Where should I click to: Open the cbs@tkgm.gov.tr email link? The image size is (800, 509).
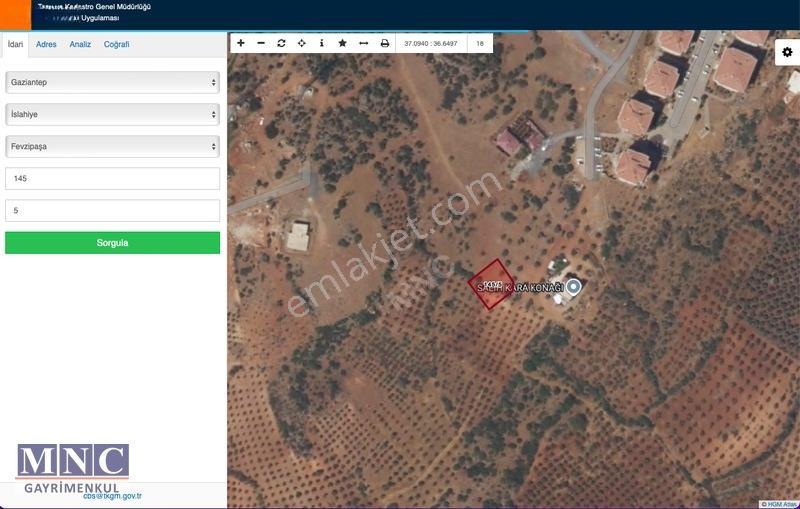click(x=112, y=496)
